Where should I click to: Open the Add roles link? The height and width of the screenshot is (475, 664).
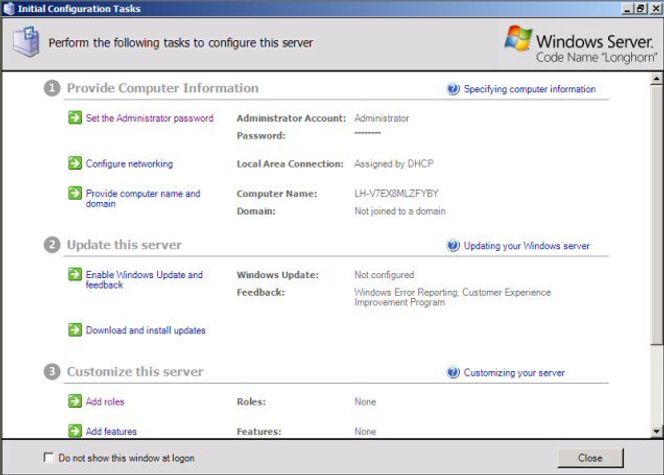point(105,401)
